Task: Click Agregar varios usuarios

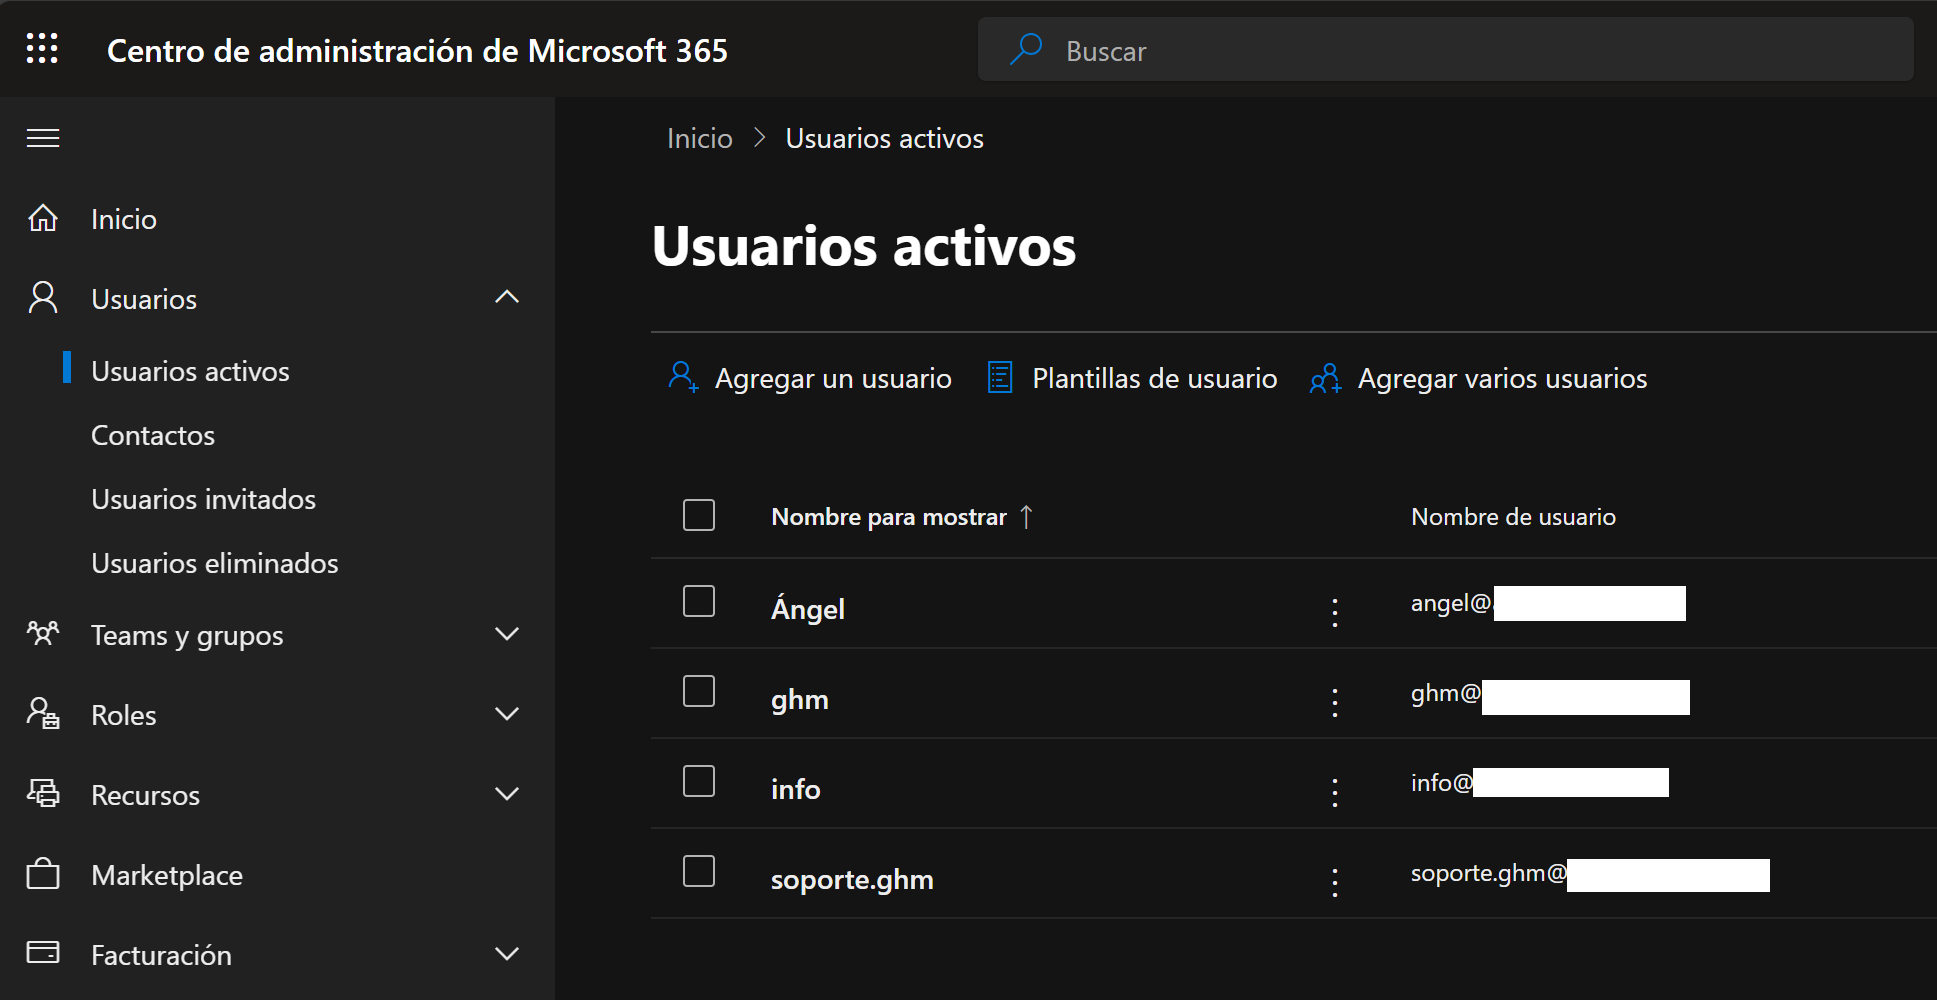Action: coord(1501,378)
